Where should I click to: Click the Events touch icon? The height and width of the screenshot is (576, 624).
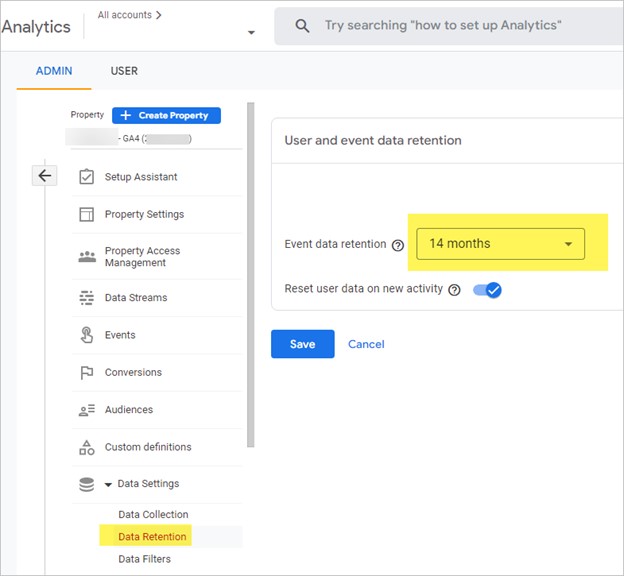[87, 335]
